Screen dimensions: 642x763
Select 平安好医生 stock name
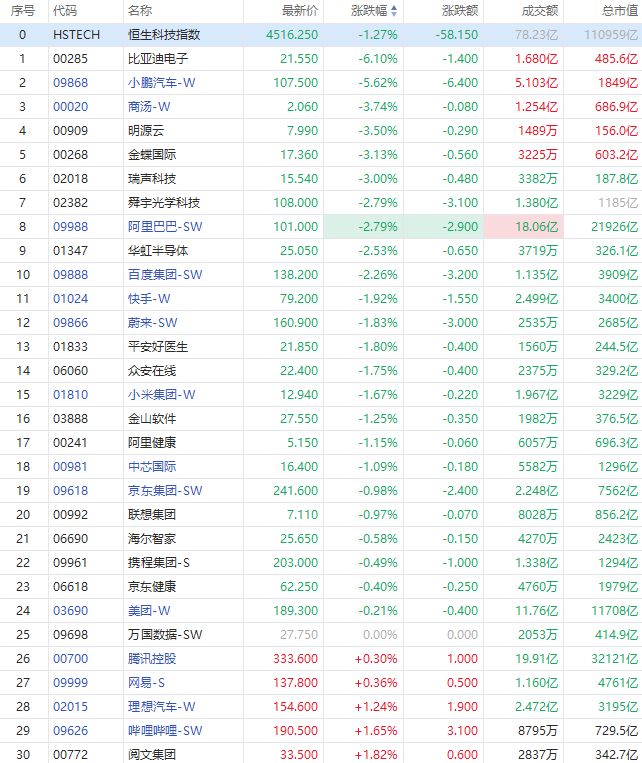158,347
